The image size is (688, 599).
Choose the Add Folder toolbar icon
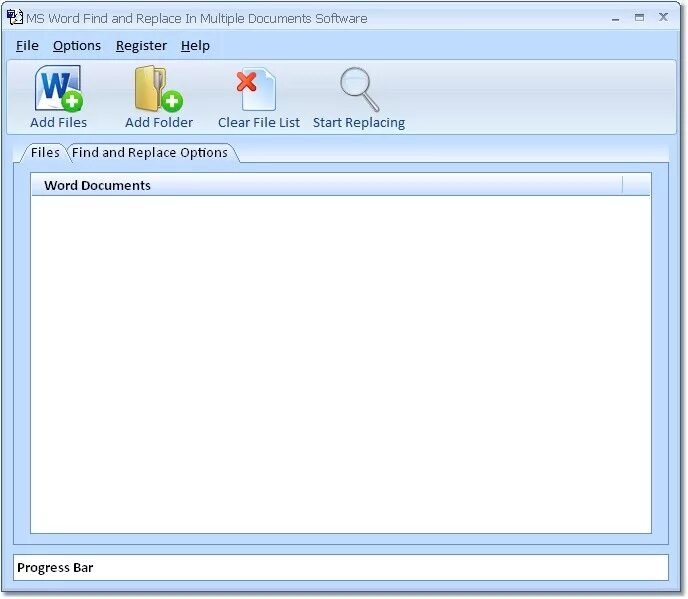(x=159, y=88)
